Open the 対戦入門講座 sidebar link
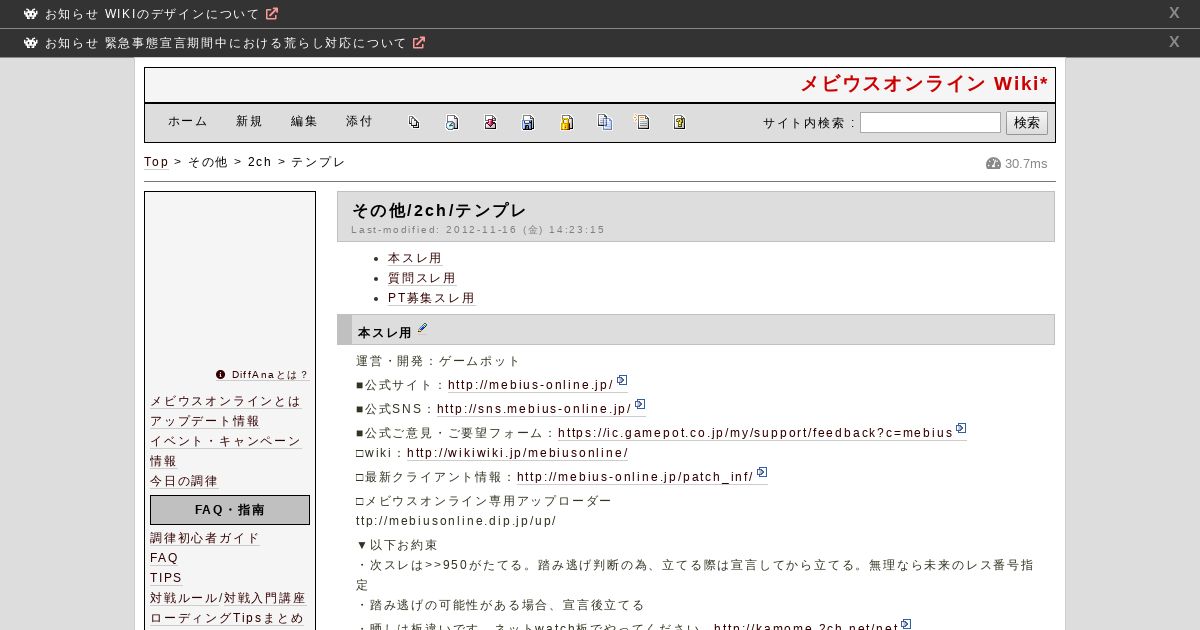 pyautogui.click(x=265, y=598)
